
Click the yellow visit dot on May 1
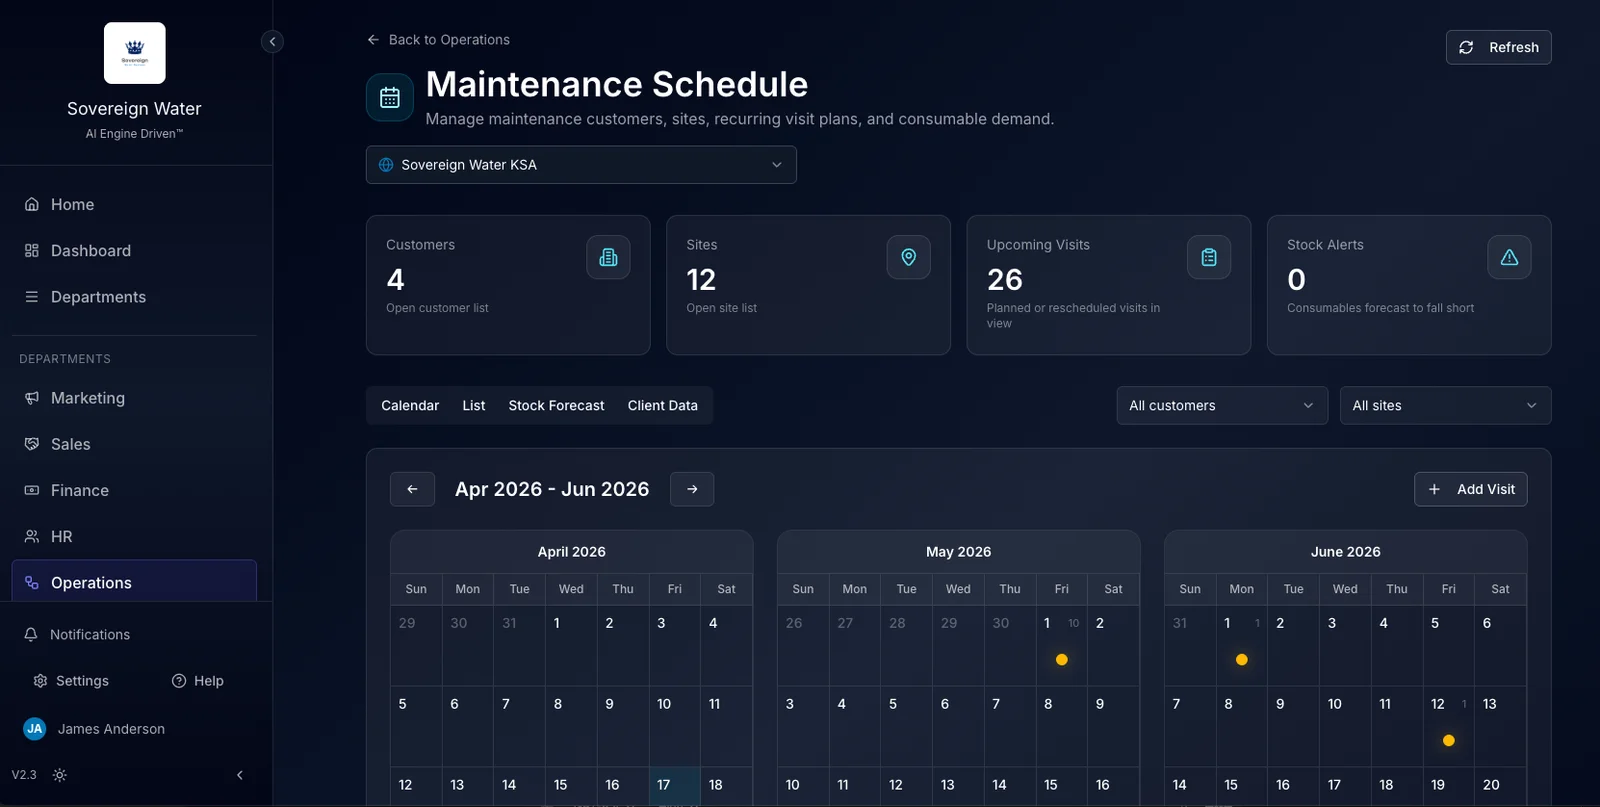point(1062,660)
